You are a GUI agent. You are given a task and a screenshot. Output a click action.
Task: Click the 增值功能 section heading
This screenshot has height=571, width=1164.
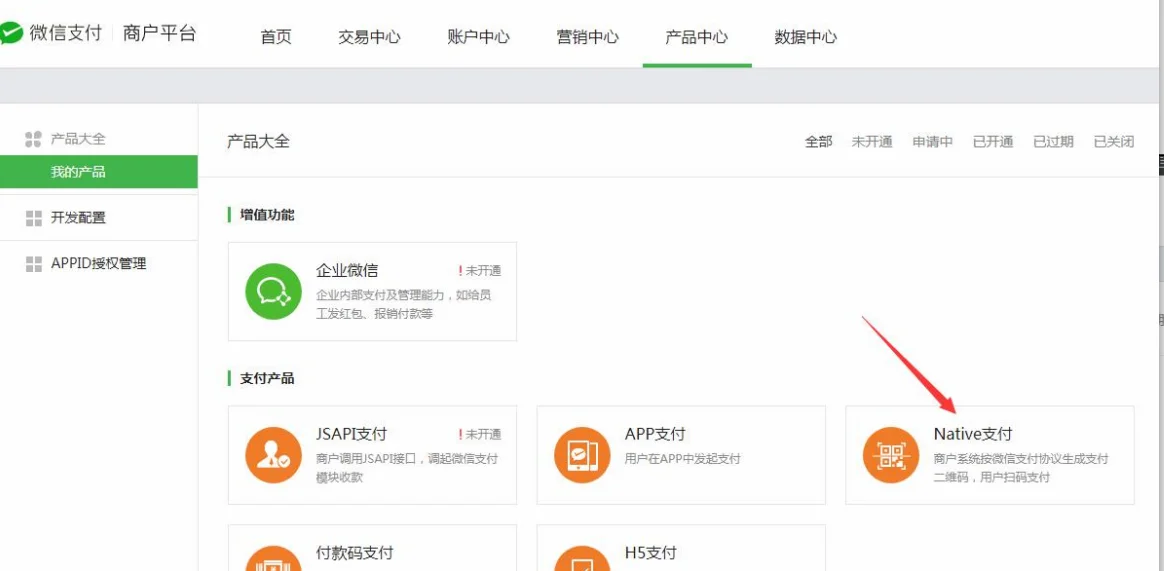click(x=267, y=215)
